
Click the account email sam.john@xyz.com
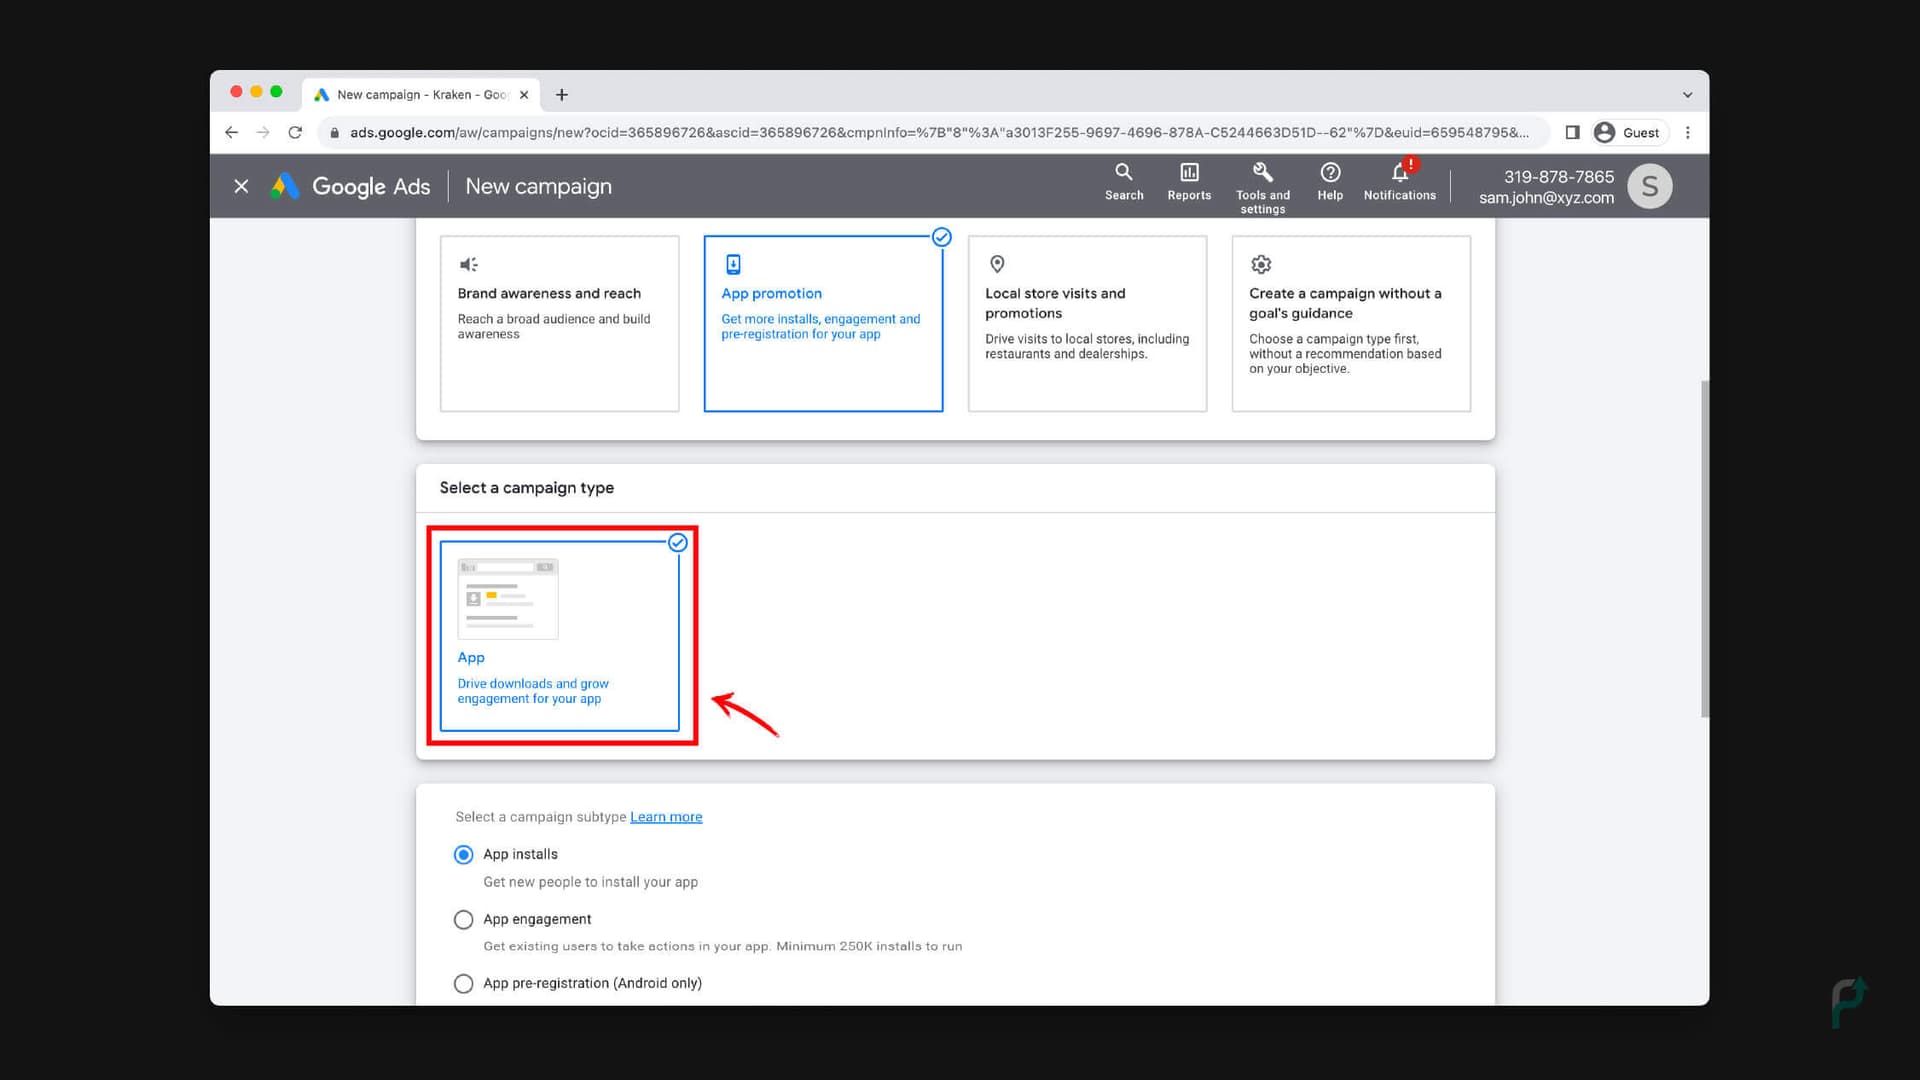coord(1546,198)
